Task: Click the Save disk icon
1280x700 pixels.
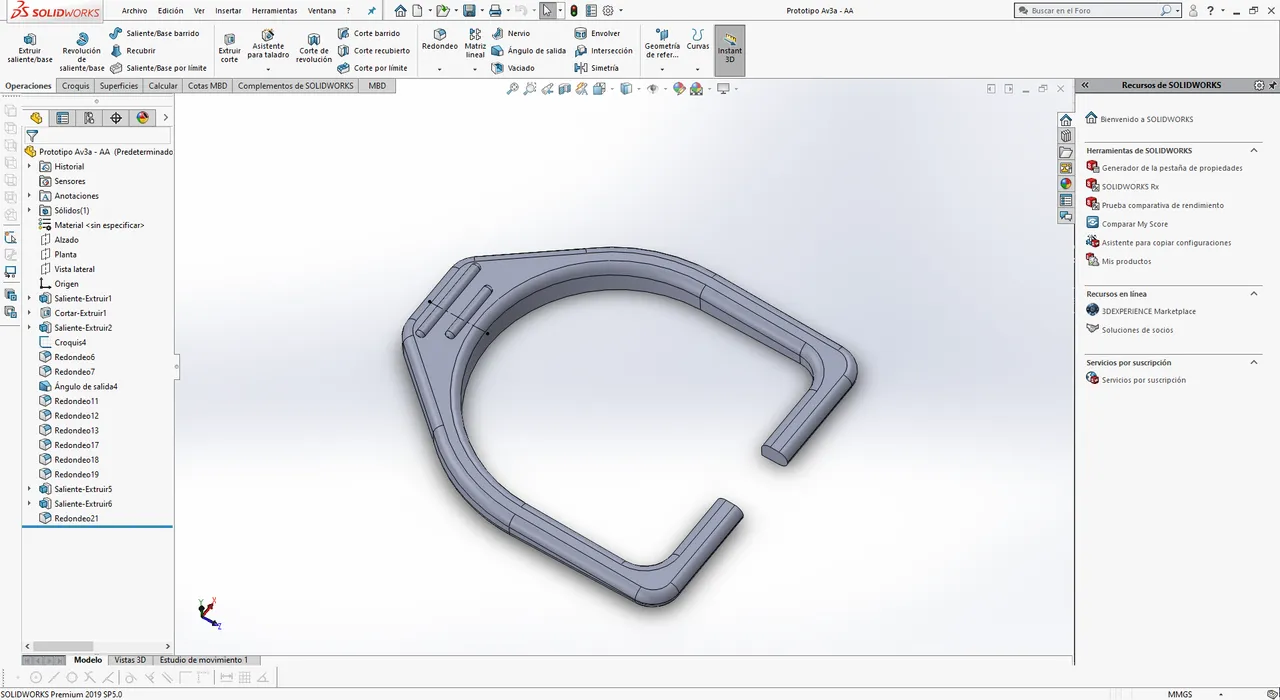Action: (x=468, y=11)
